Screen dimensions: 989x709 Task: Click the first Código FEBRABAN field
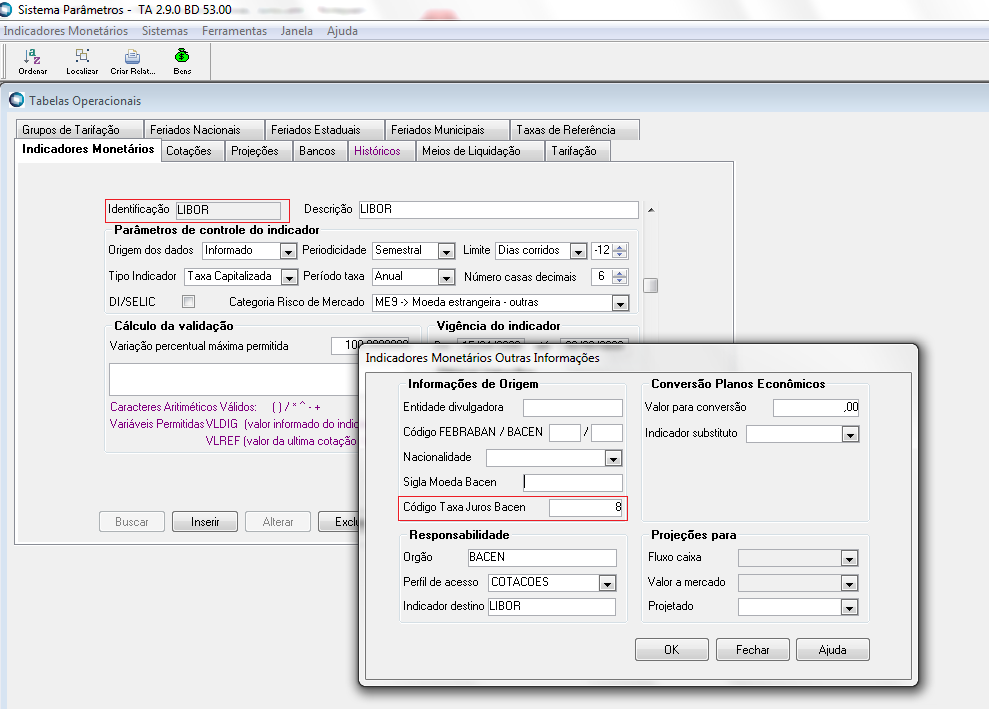565,433
